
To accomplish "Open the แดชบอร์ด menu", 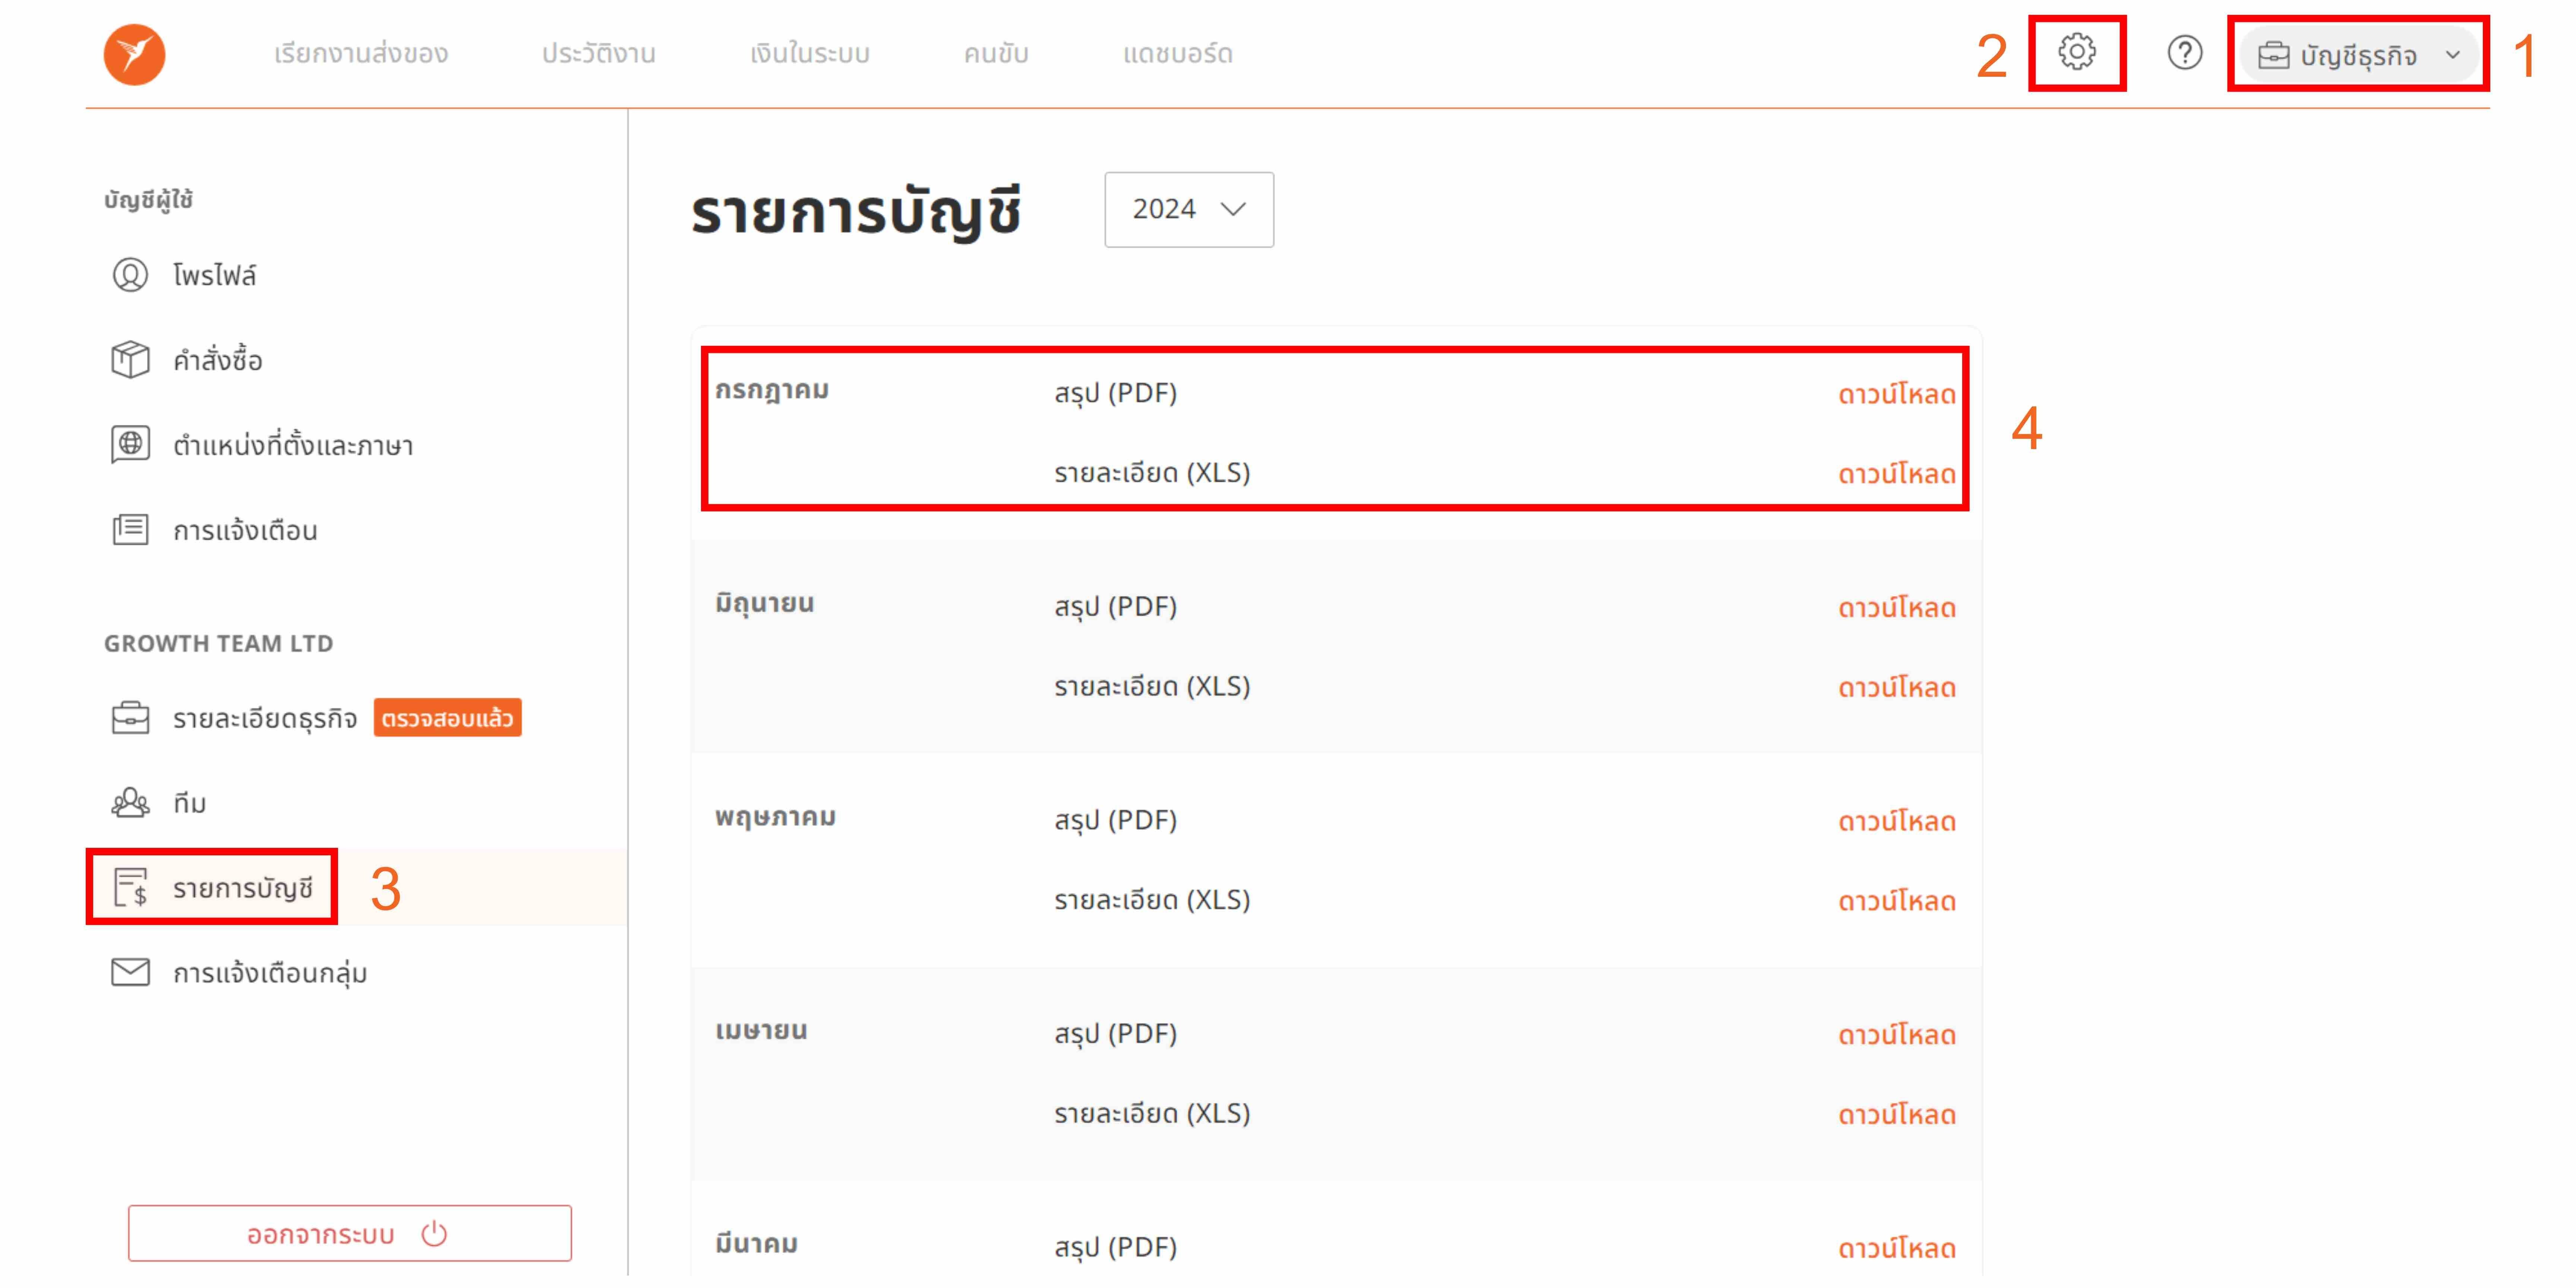I will [x=1178, y=54].
